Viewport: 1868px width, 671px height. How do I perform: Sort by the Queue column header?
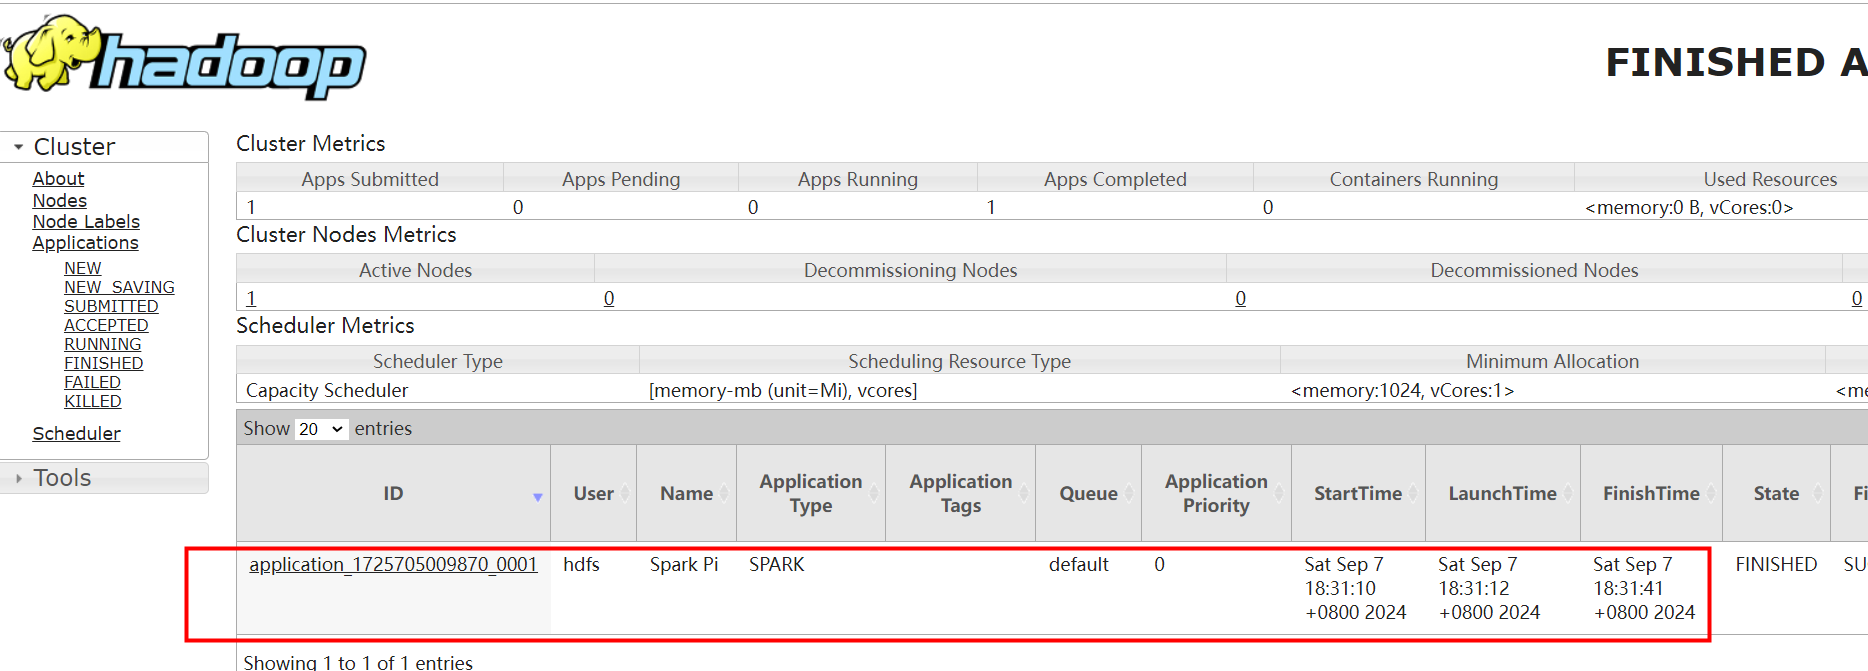pyautogui.click(x=1088, y=494)
